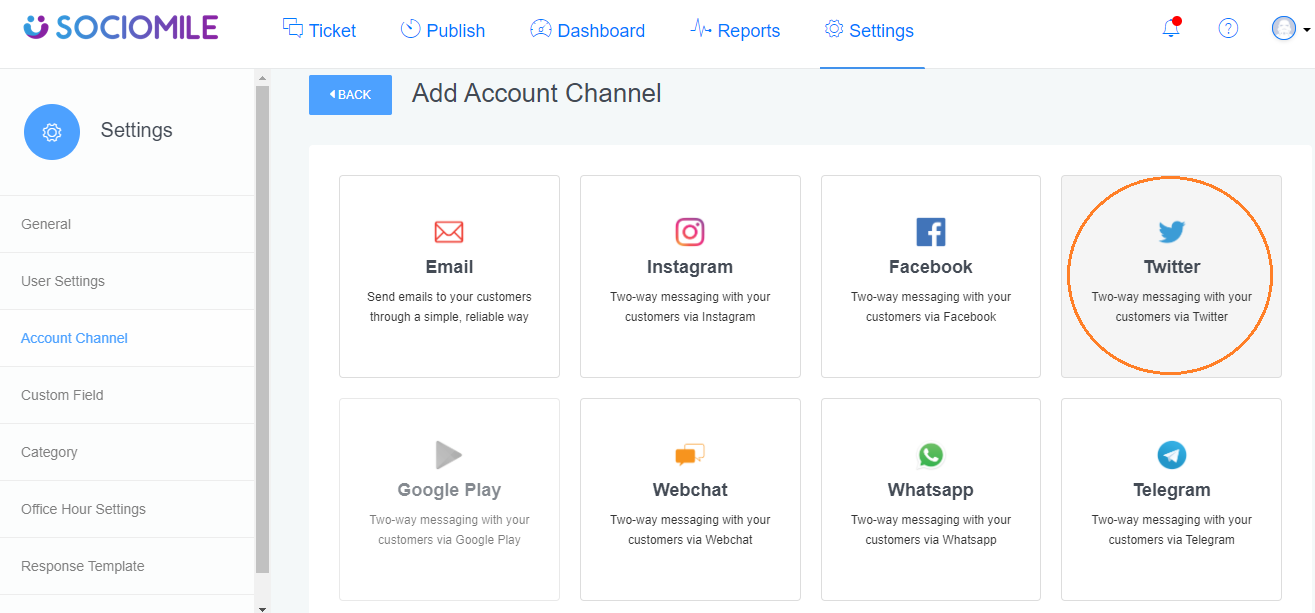Click the Settings sidebar heading text
The height and width of the screenshot is (613, 1315).
[137, 130]
